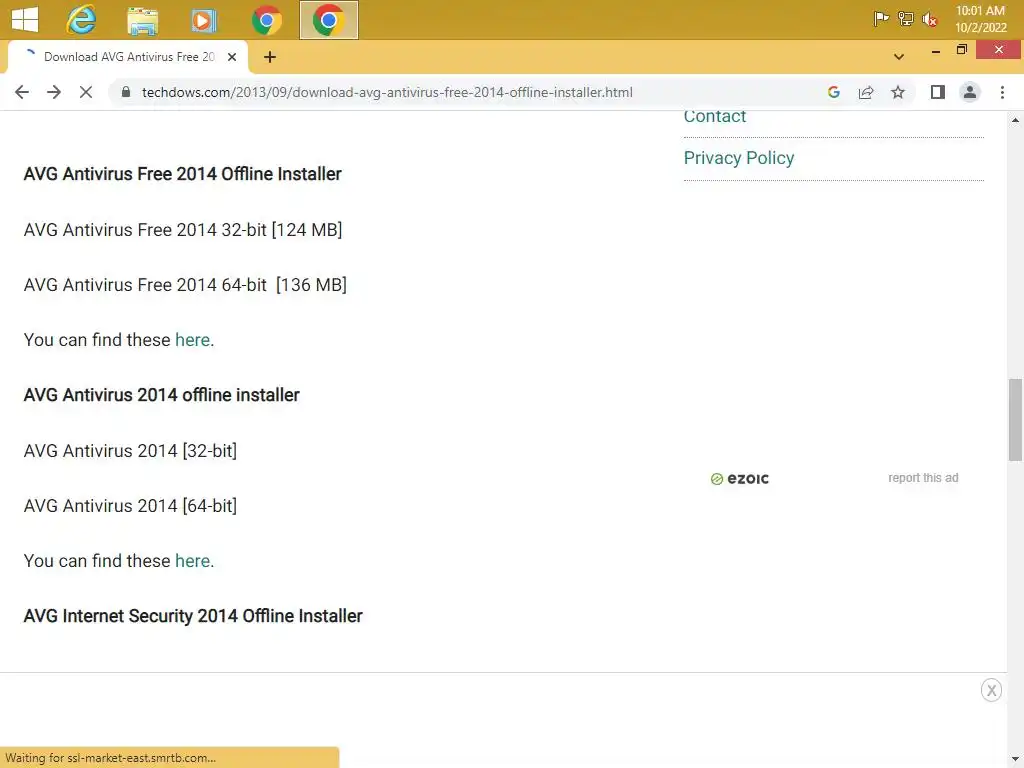1024x768 pixels.
Task: Click 'AVG Internet Security 2014 Offline Installer' heading
Action: tap(193, 616)
